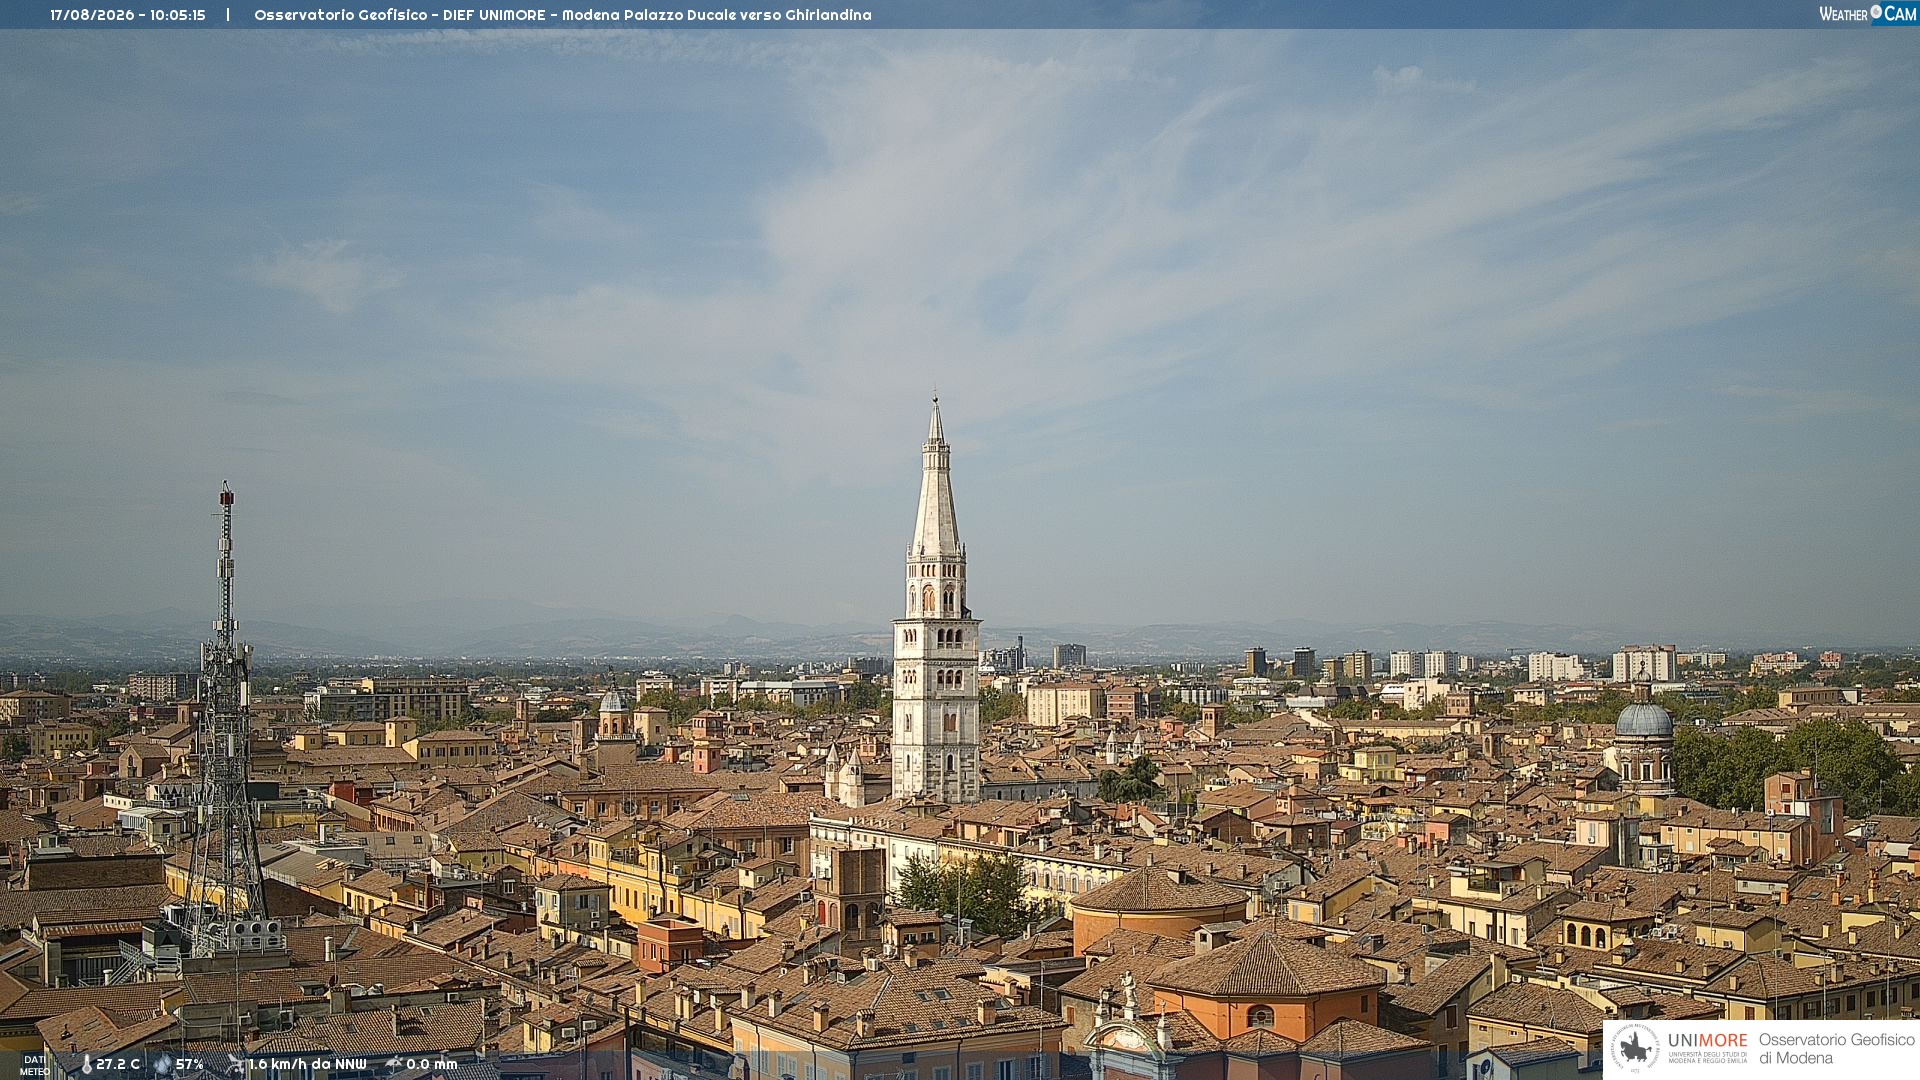The width and height of the screenshot is (1920, 1080).
Task: Click the UNIMORE university seal emblem
Action: click(1635, 1048)
